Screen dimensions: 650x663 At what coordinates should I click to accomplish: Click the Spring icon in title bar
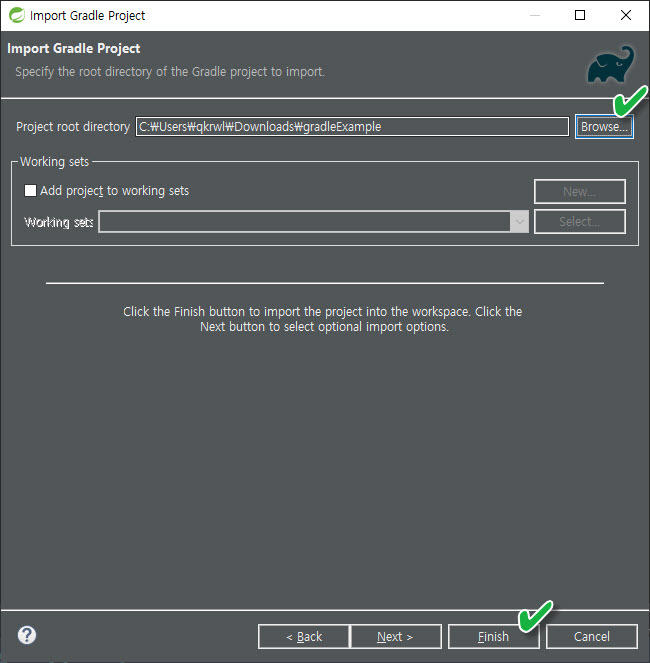tap(16, 15)
